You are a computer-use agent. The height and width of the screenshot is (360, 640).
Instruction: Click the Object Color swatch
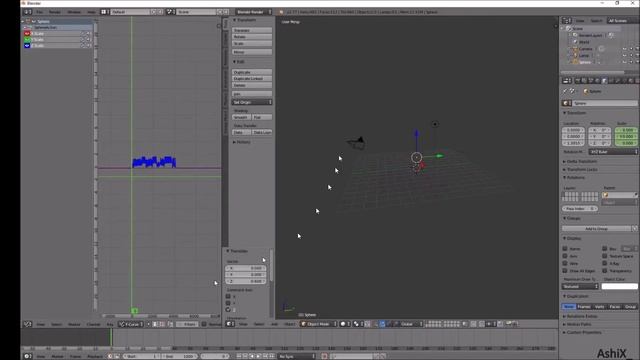pos(619,287)
